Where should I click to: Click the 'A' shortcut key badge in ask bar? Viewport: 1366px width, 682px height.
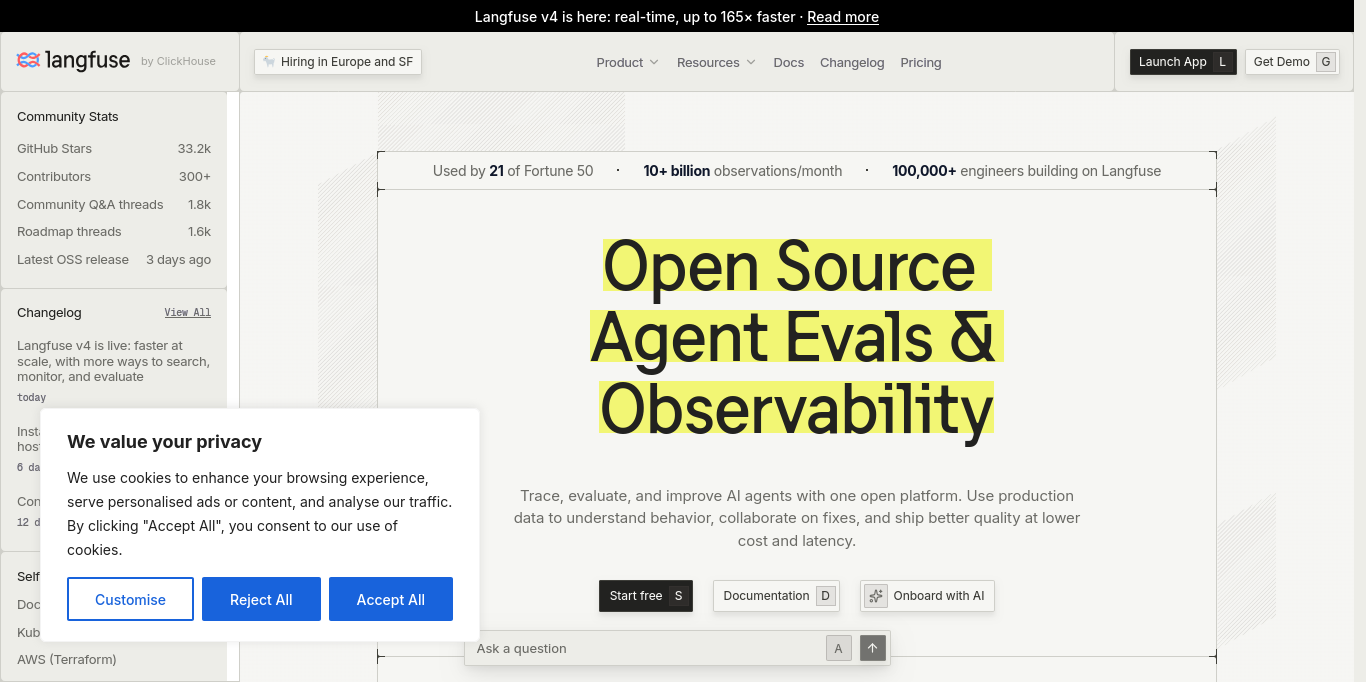click(x=838, y=648)
